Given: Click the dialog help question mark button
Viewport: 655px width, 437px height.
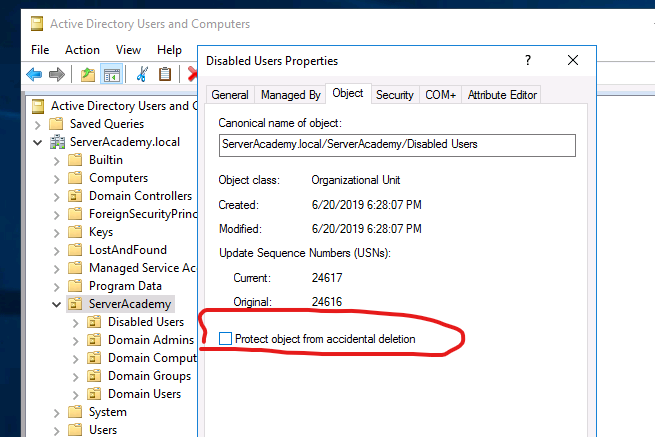Looking at the screenshot, I should pyautogui.click(x=528, y=60).
